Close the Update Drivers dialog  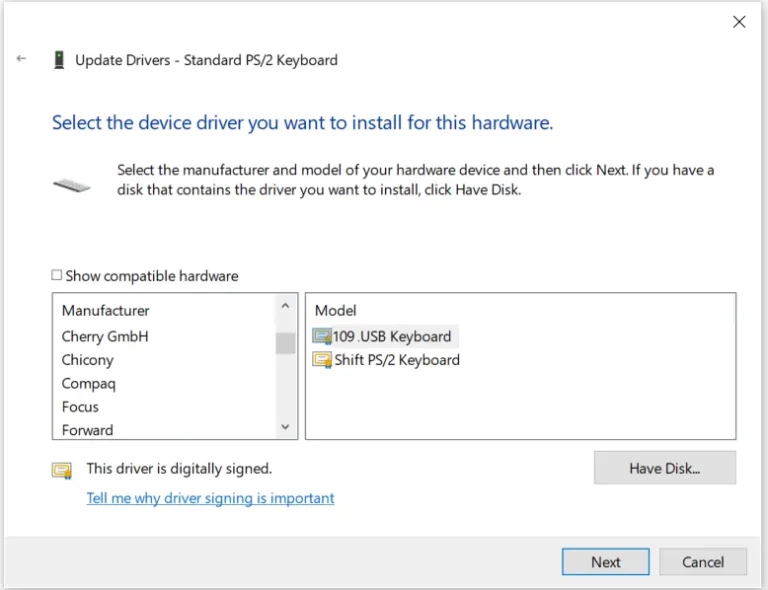tap(739, 22)
